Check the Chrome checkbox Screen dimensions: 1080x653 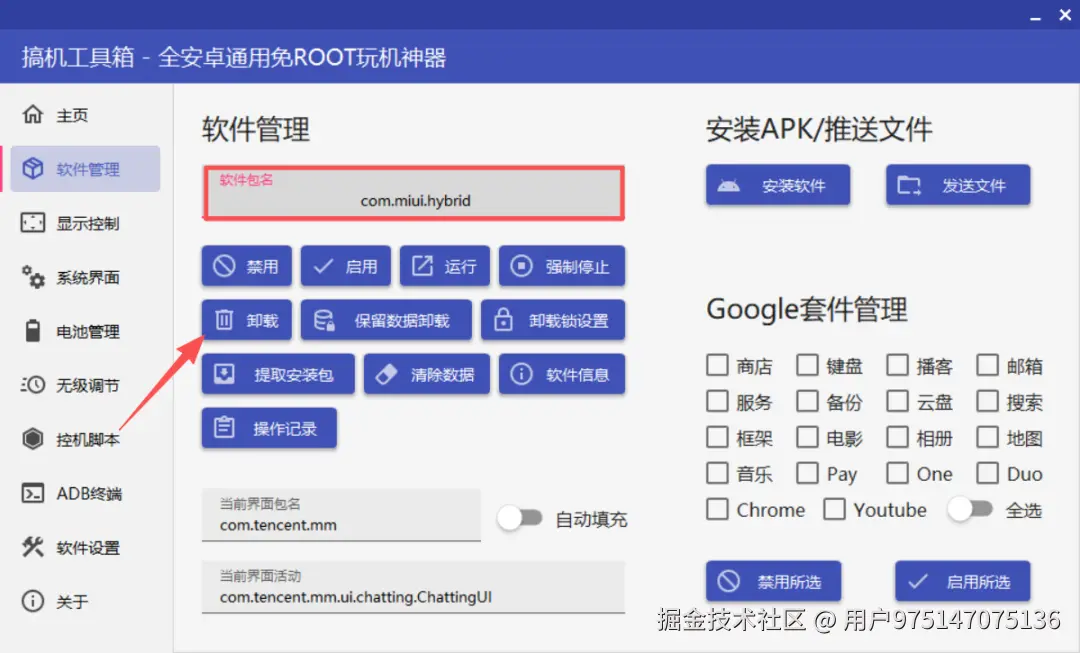(x=717, y=509)
